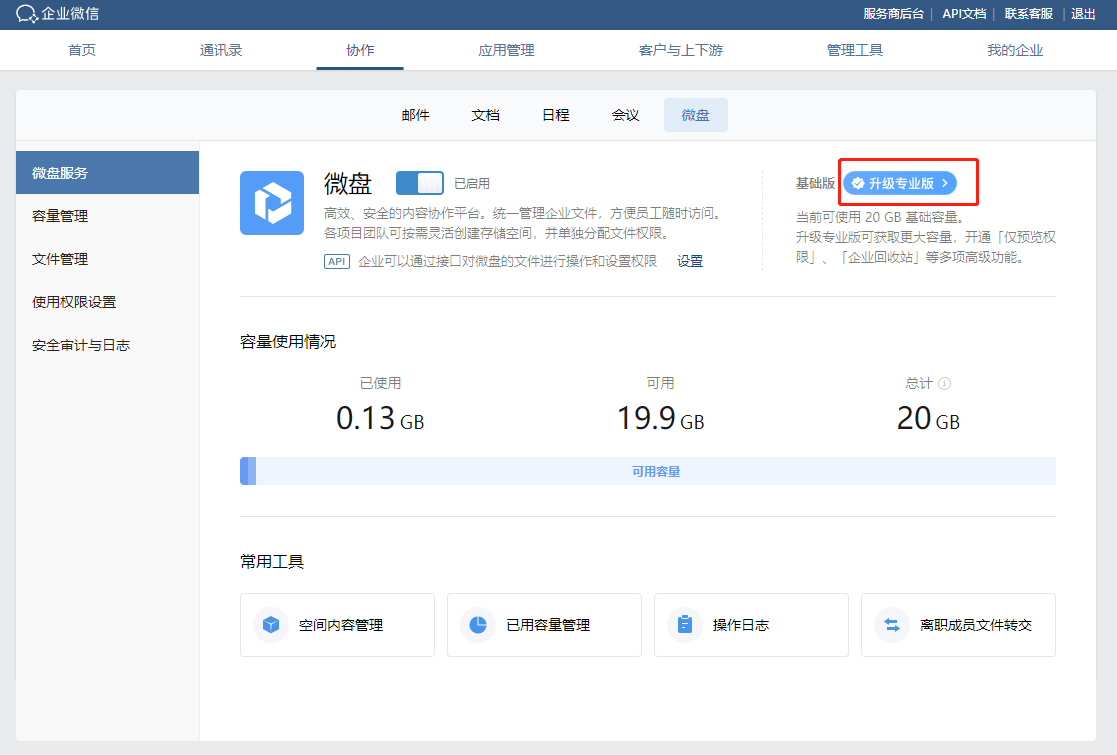
Task: Open 容量管理 in the sidebar
Action: point(108,216)
